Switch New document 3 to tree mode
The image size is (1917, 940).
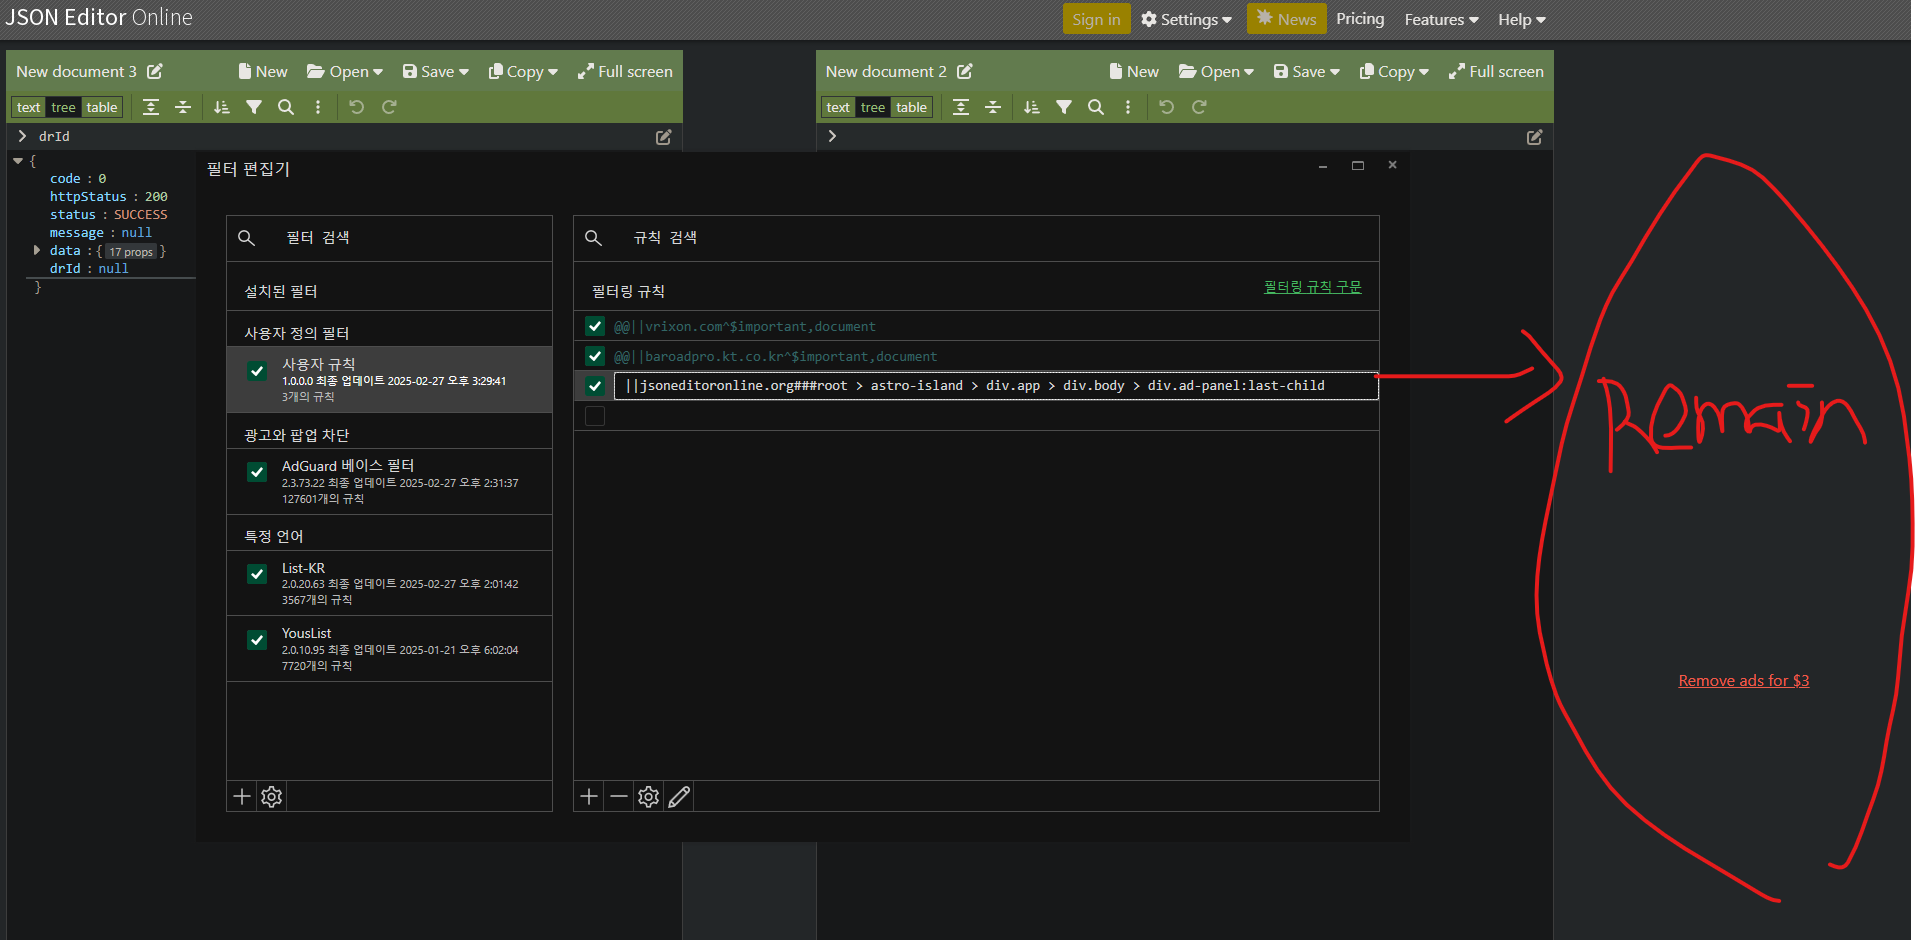point(63,107)
